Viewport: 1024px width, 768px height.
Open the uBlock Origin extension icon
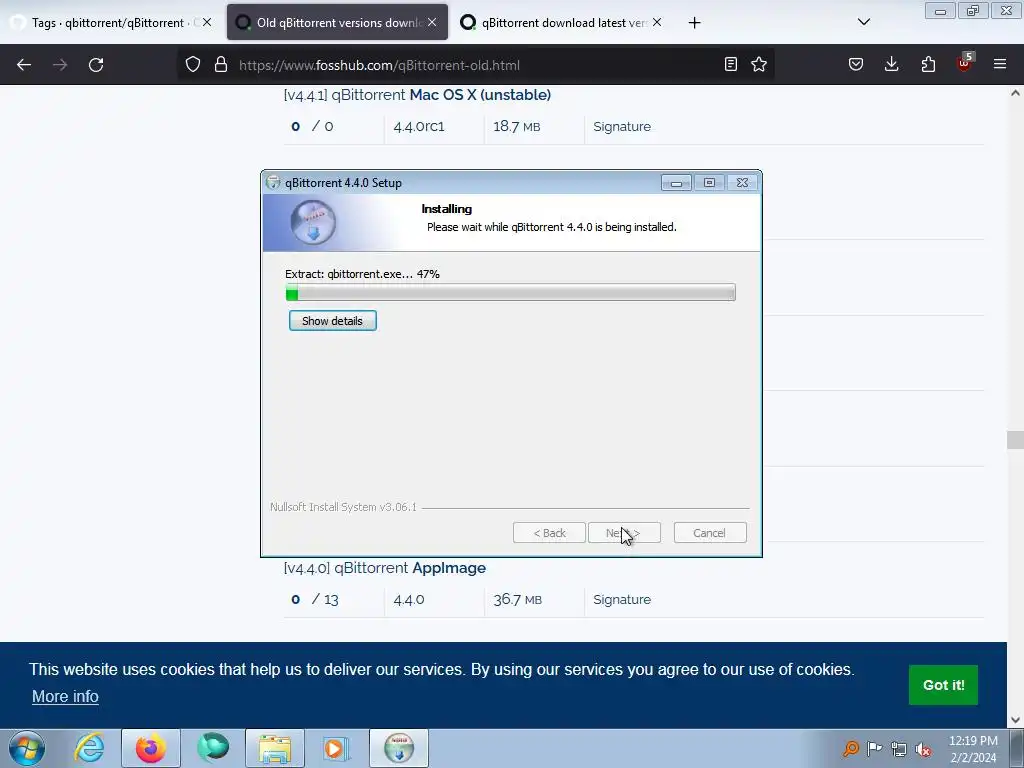pos(965,63)
